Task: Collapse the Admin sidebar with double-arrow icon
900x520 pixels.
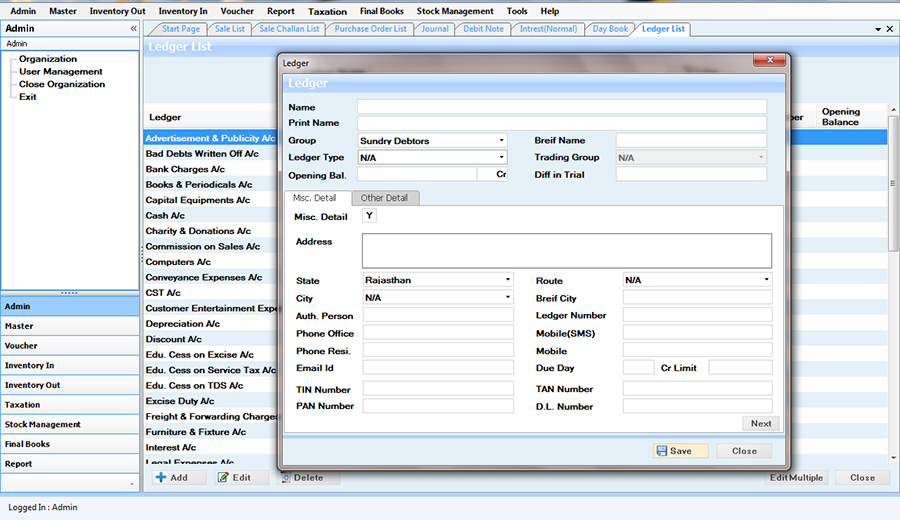Action: coord(134,29)
